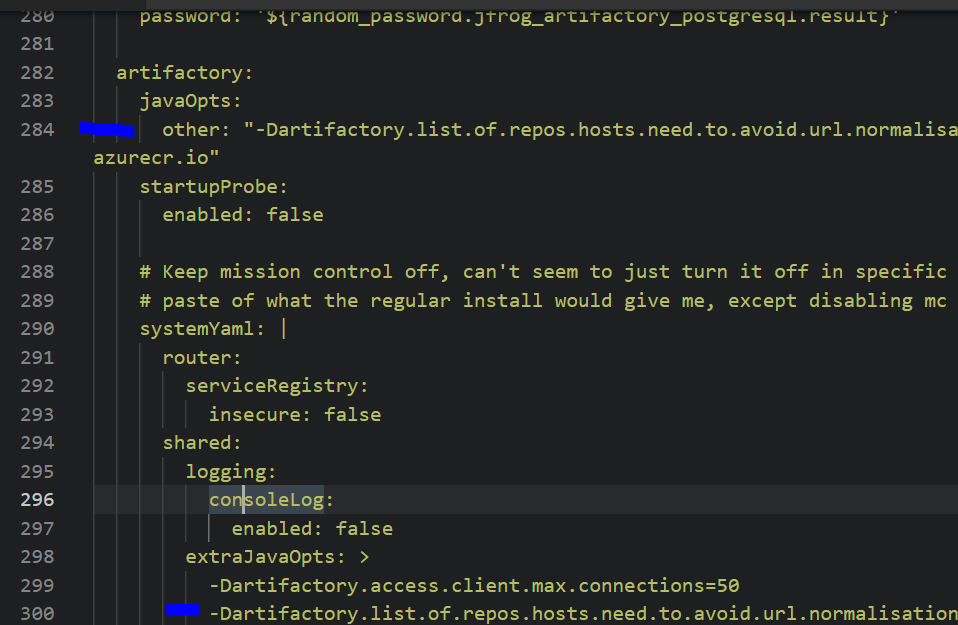Click the 'Keep mission control off' comment
958x625 pixels.
pos(543,272)
